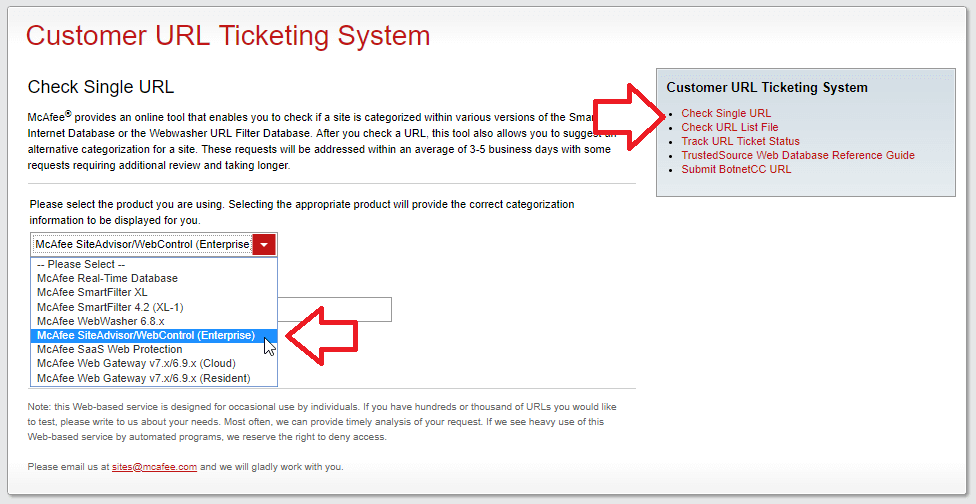The width and height of the screenshot is (976, 504).
Task: Open the Submit BotnetCC URL link
Action: pyautogui.click(x=736, y=169)
